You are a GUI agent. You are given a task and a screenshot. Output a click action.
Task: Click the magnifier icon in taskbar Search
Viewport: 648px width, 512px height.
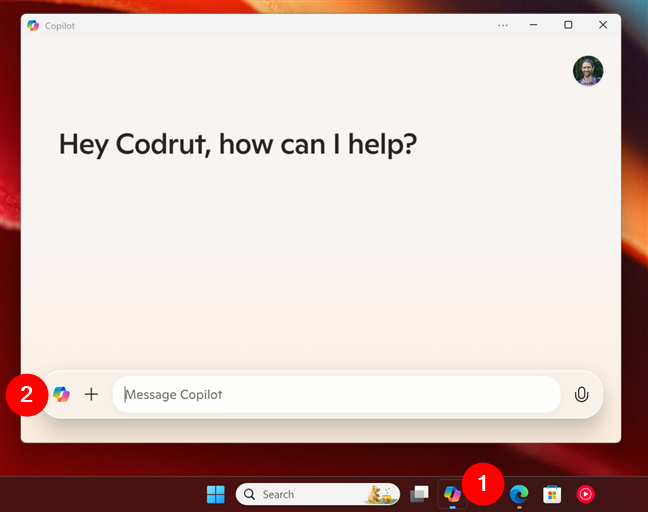(x=249, y=494)
